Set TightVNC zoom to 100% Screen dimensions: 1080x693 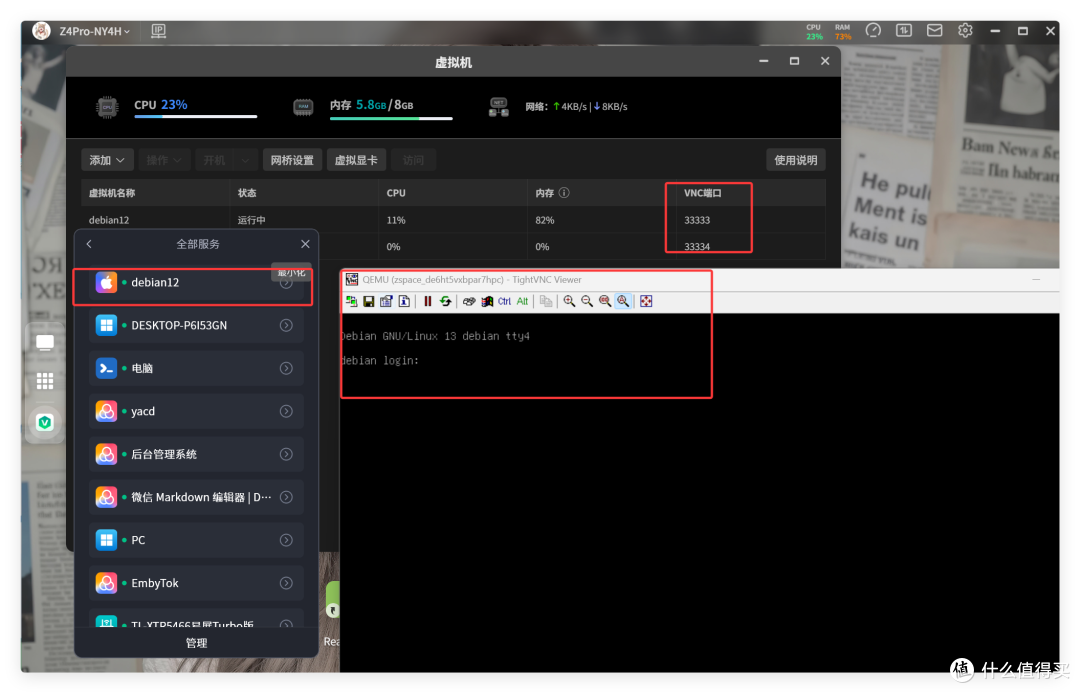[605, 301]
